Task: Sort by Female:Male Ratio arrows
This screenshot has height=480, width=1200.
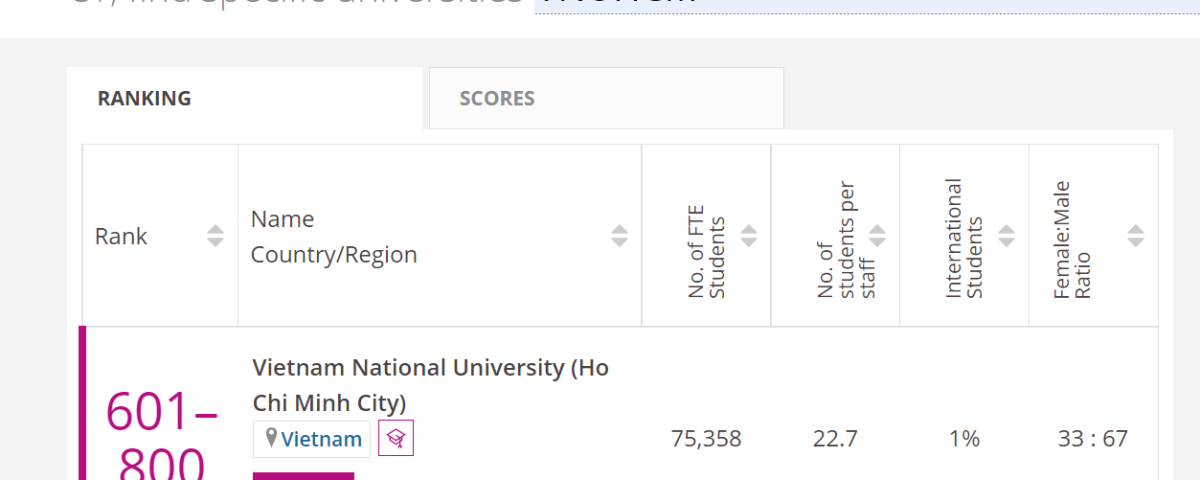Action: [1135, 236]
